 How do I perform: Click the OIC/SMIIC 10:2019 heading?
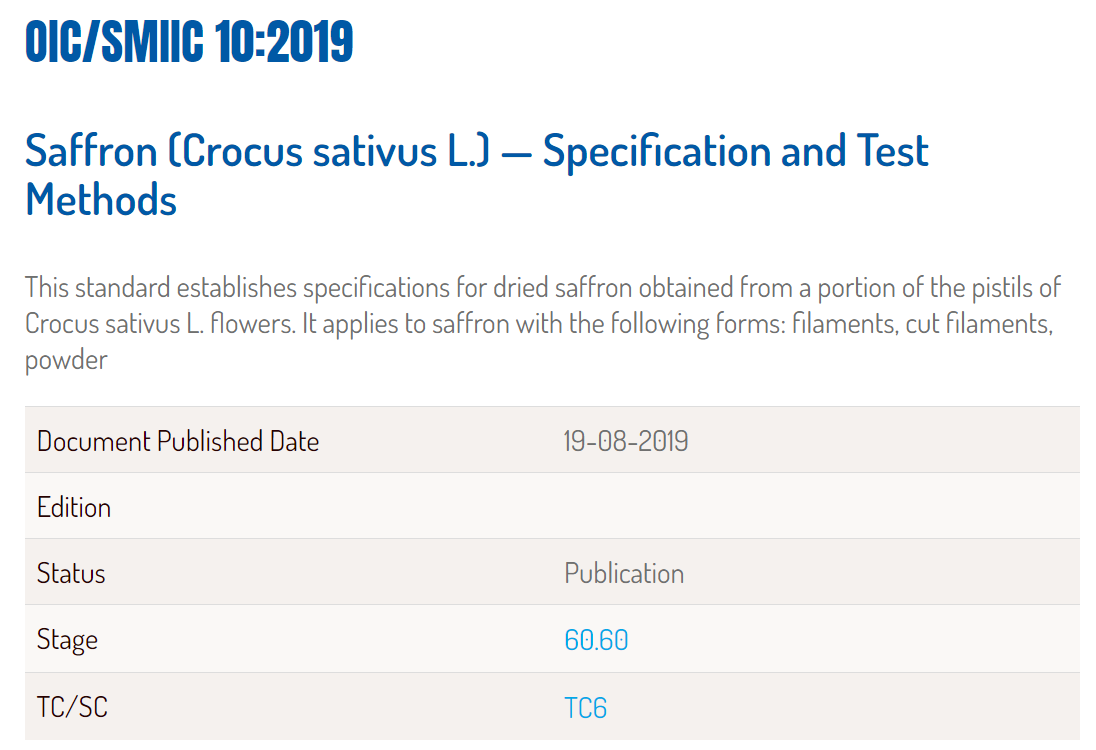pyautogui.click(x=189, y=42)
